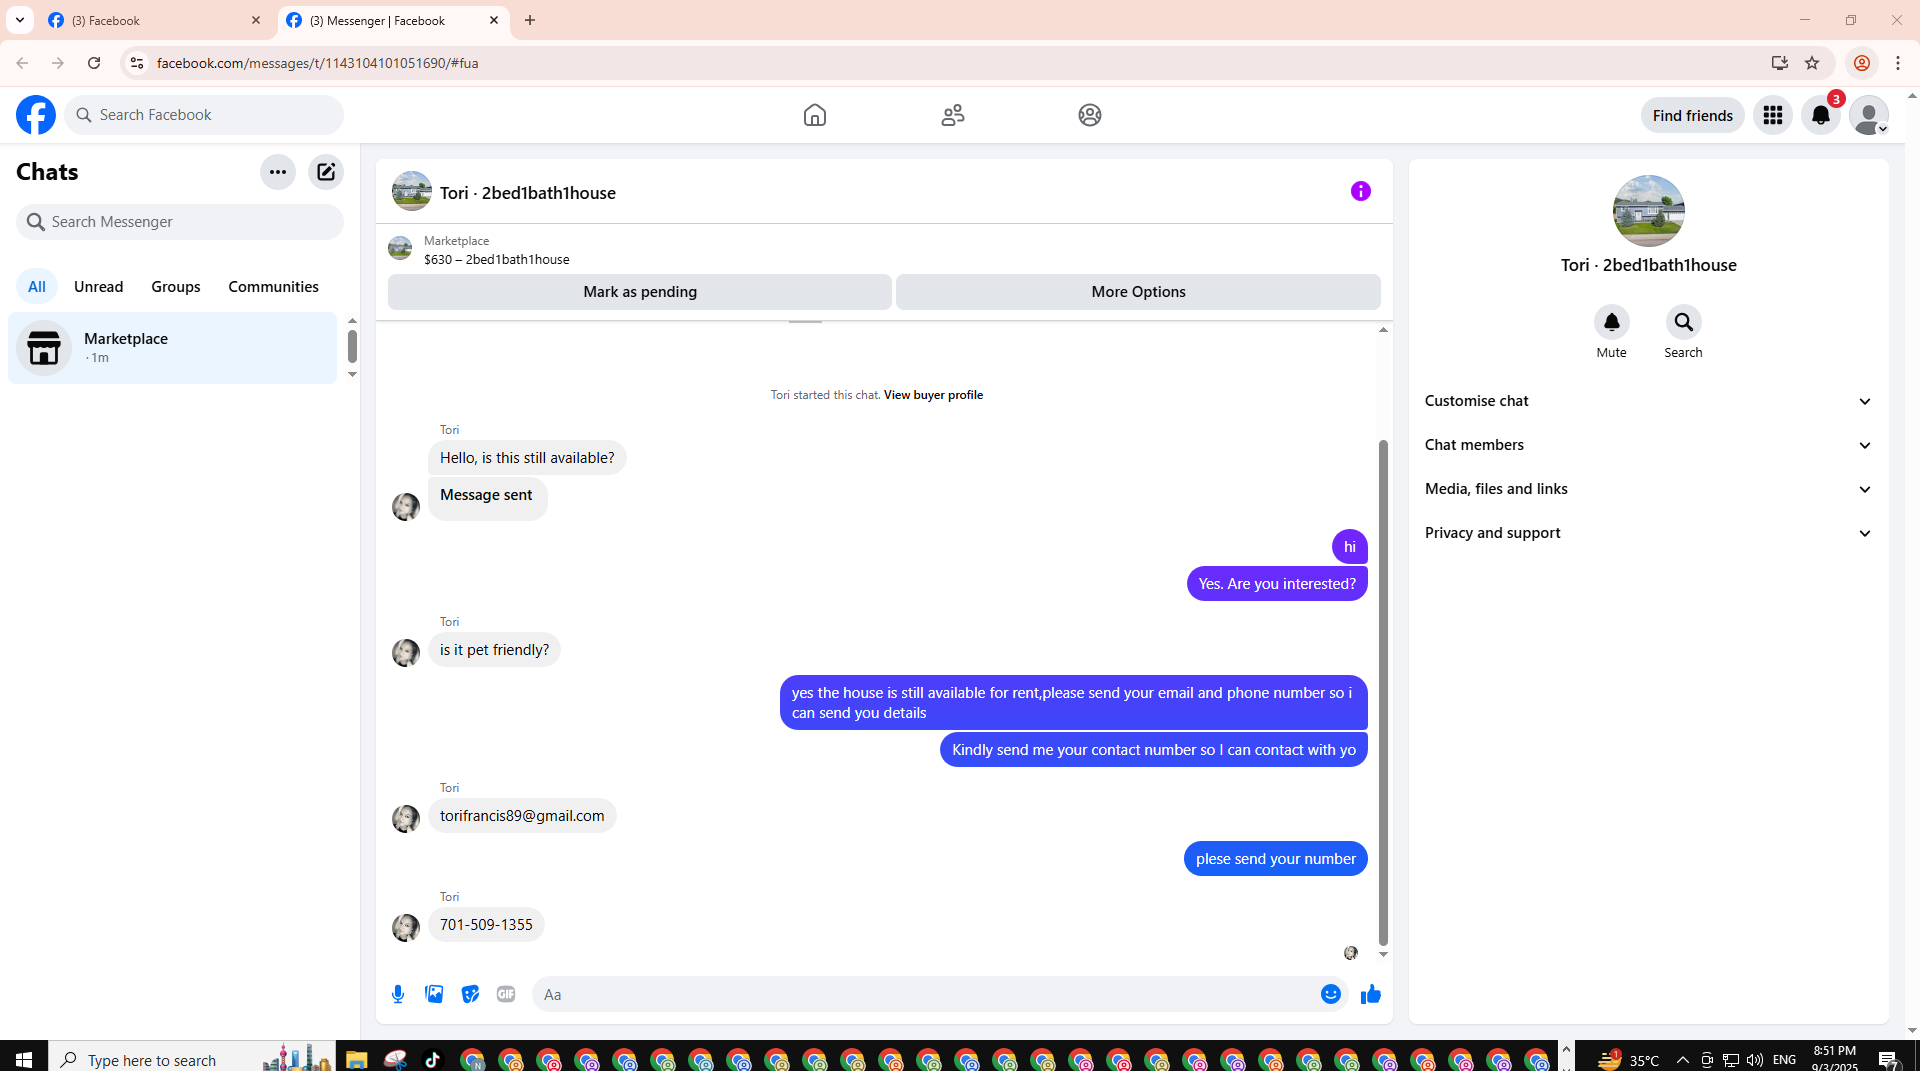Click the chat list scrollbar
The image size is (1920, 1071).
click(352, 346)
